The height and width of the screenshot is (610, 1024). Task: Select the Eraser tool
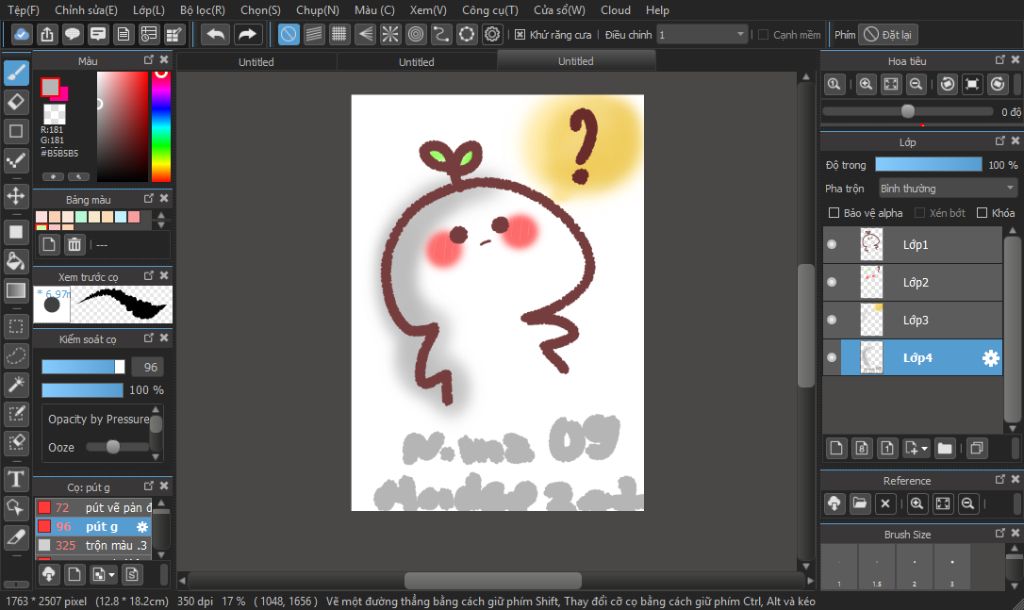pyautogui.click(x=16, y=102)
